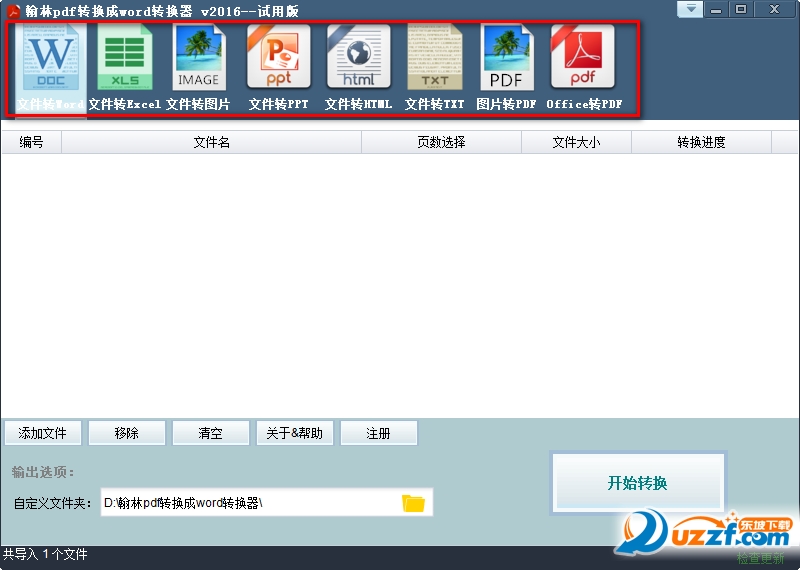Pick the 文件转HTML conversion icon
This screenshot has height=570, width=800.
[x=358, y=58]
